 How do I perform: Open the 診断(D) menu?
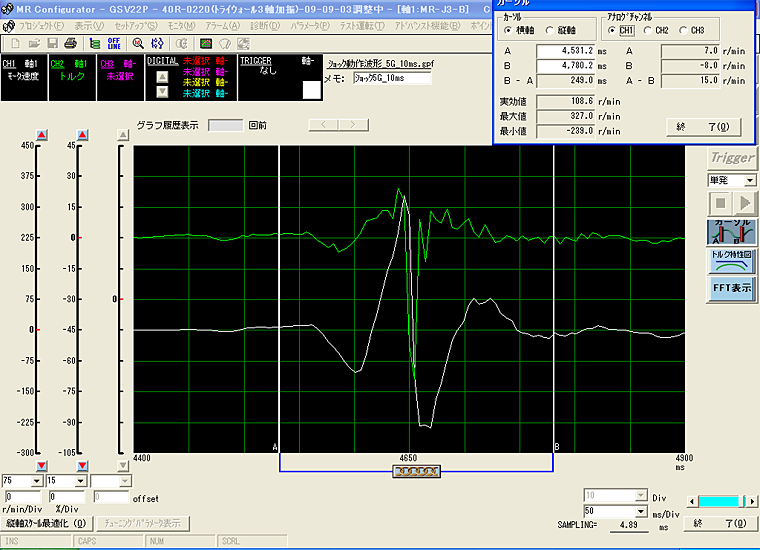point(265,26)
